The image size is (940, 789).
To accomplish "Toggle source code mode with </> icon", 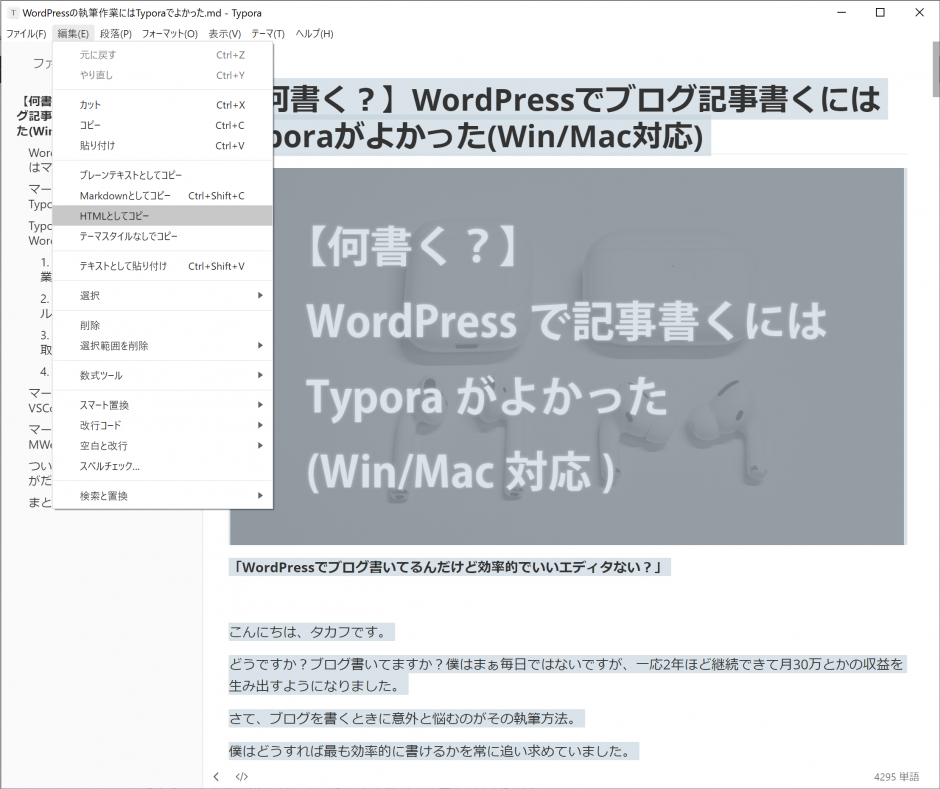I will point(240,776).
